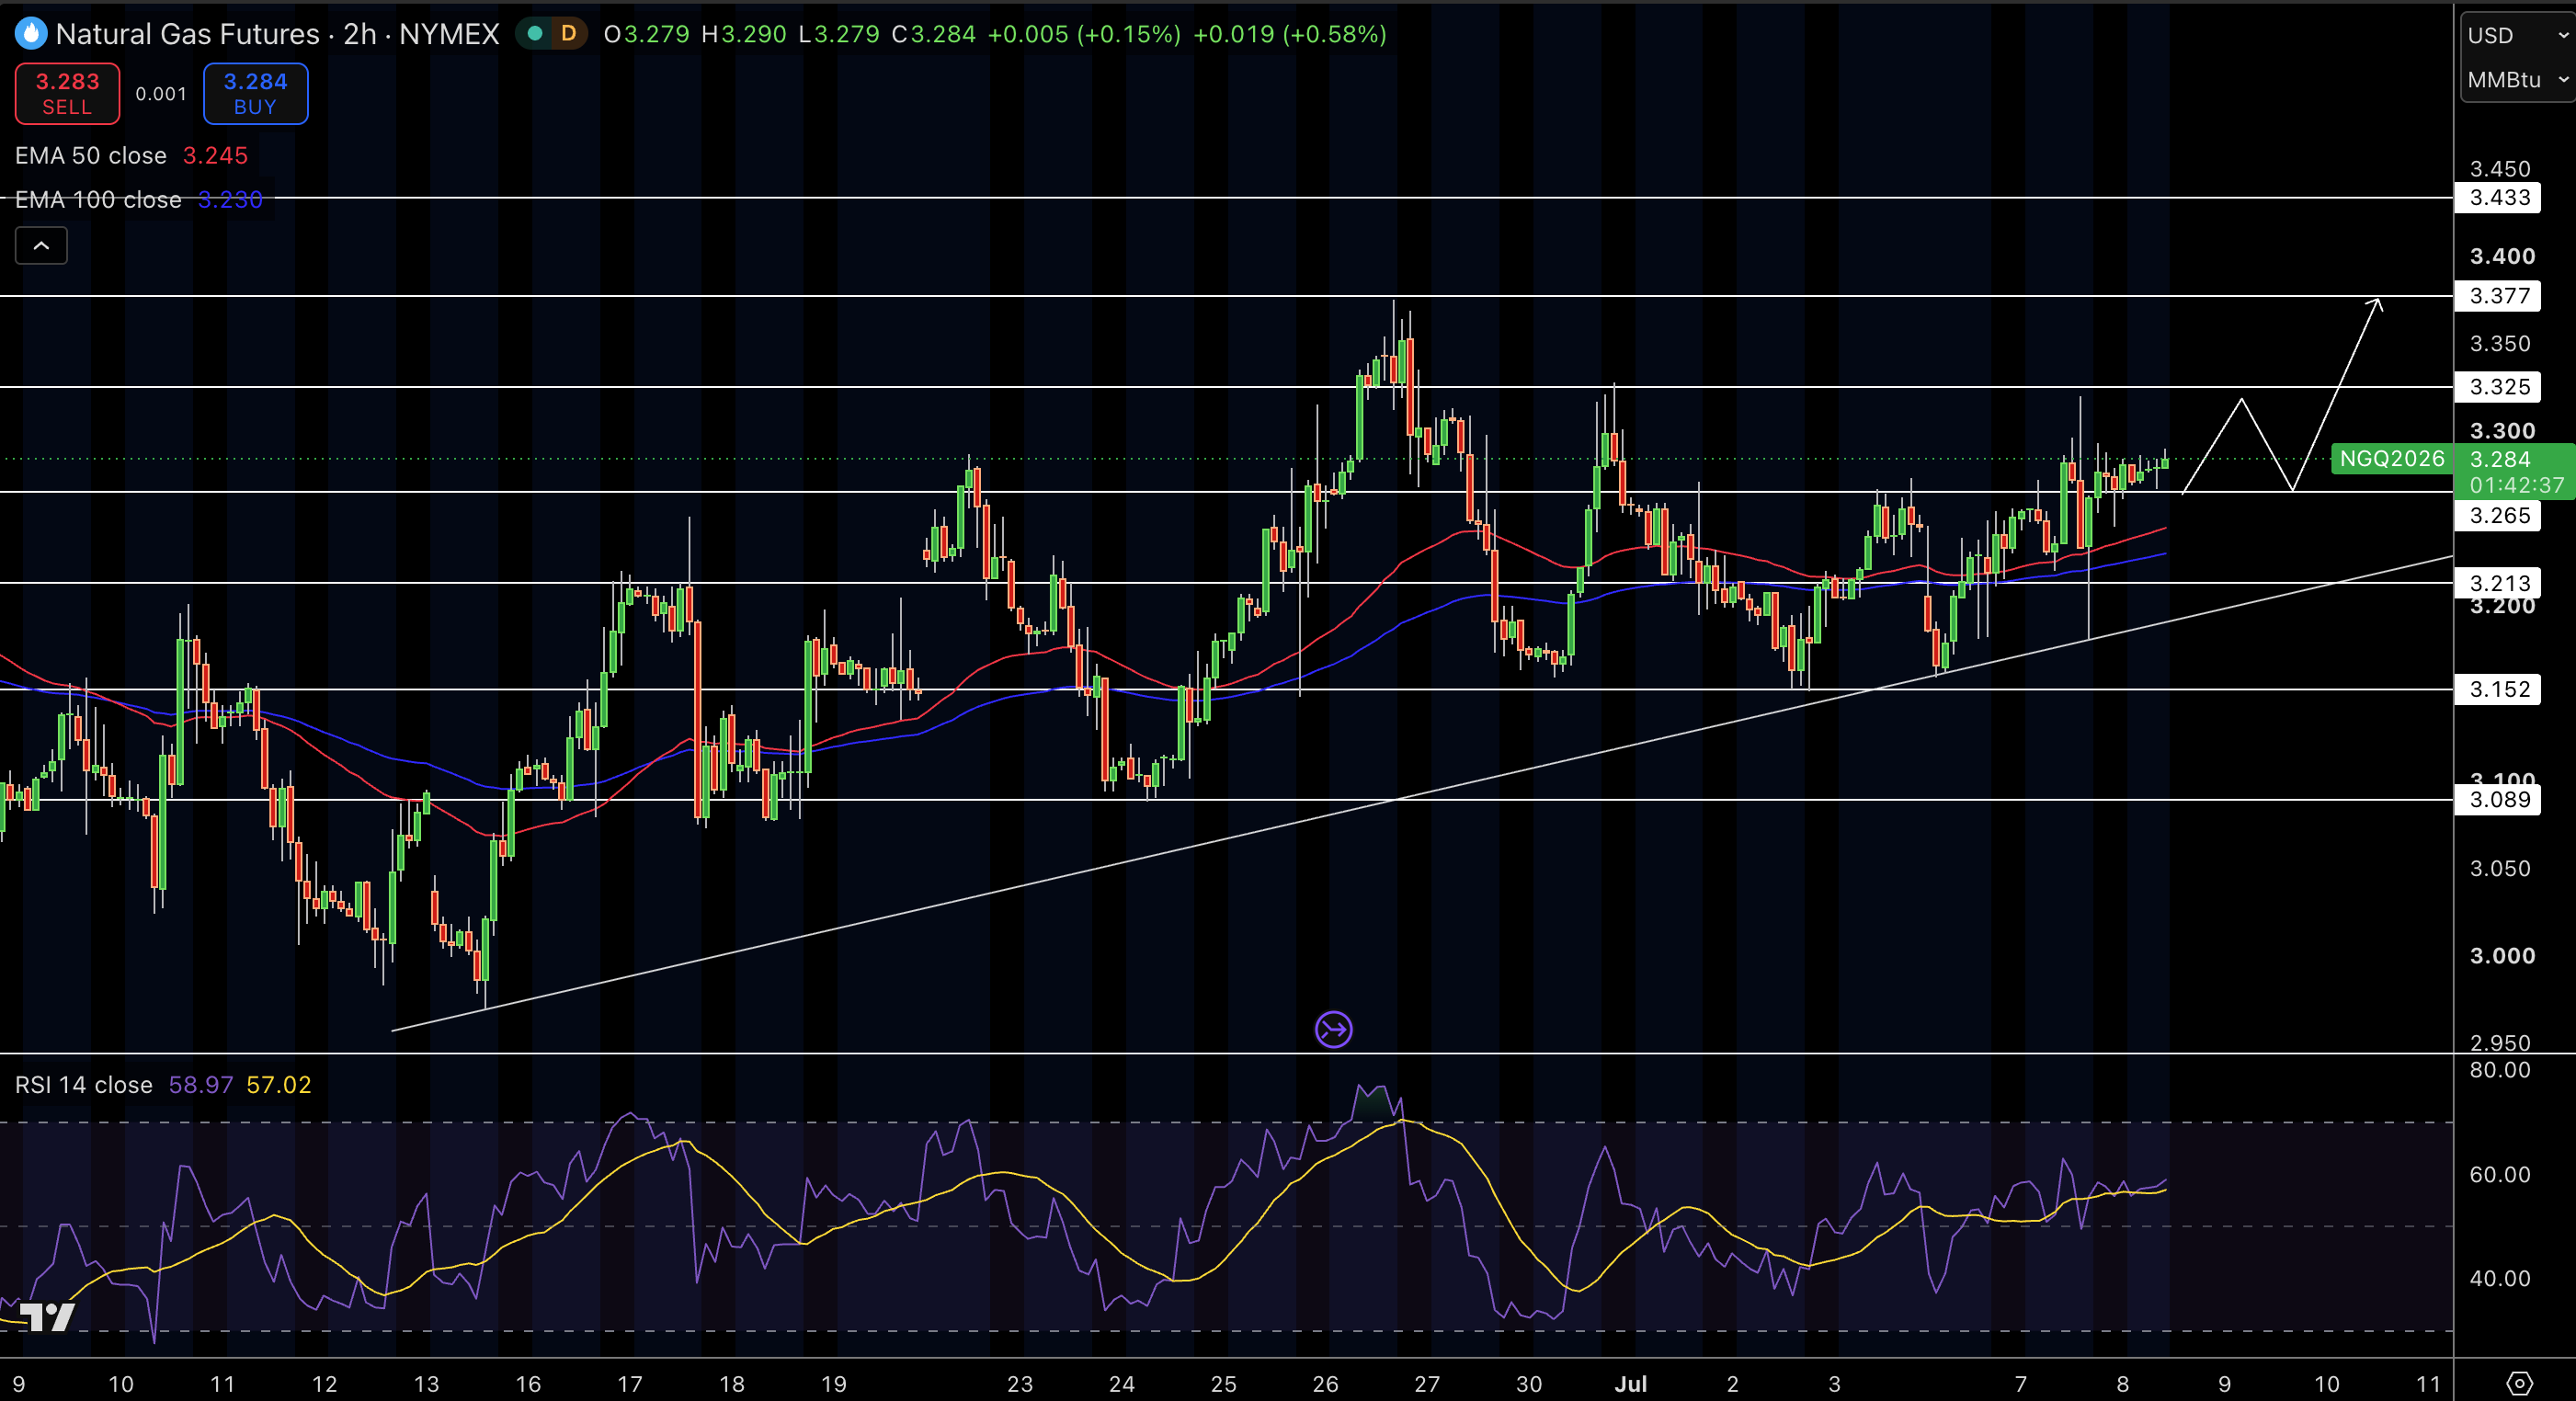The height and width of the screenshot is (1401, 2576).
Task: Click the NYMEX exchange label
Action: [x=449, y=34]
